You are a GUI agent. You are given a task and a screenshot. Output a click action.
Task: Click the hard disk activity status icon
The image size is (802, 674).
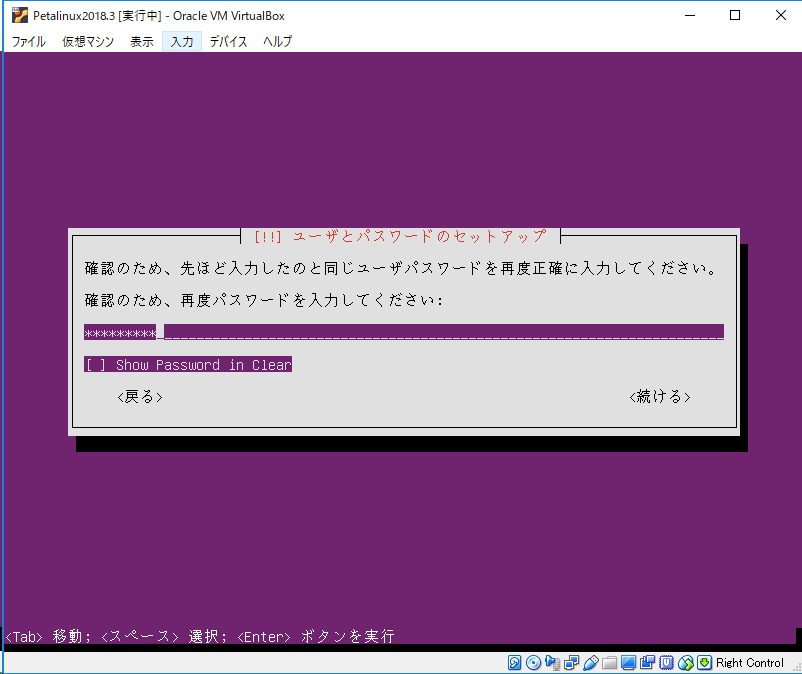[513, 662]
